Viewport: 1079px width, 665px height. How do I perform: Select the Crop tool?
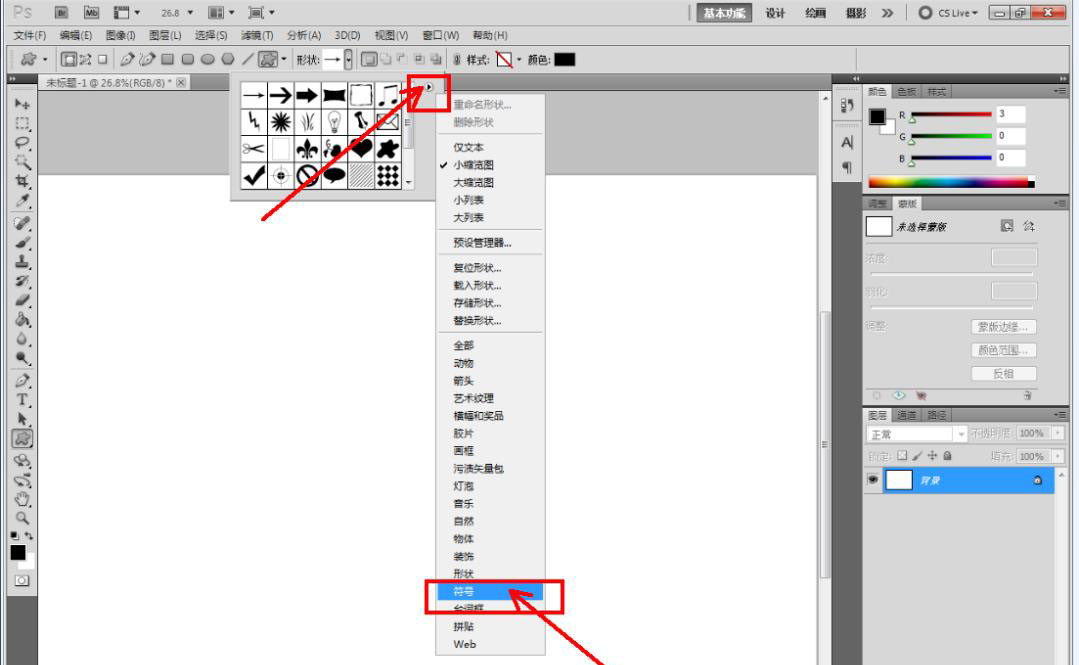[x=22, y=181]
